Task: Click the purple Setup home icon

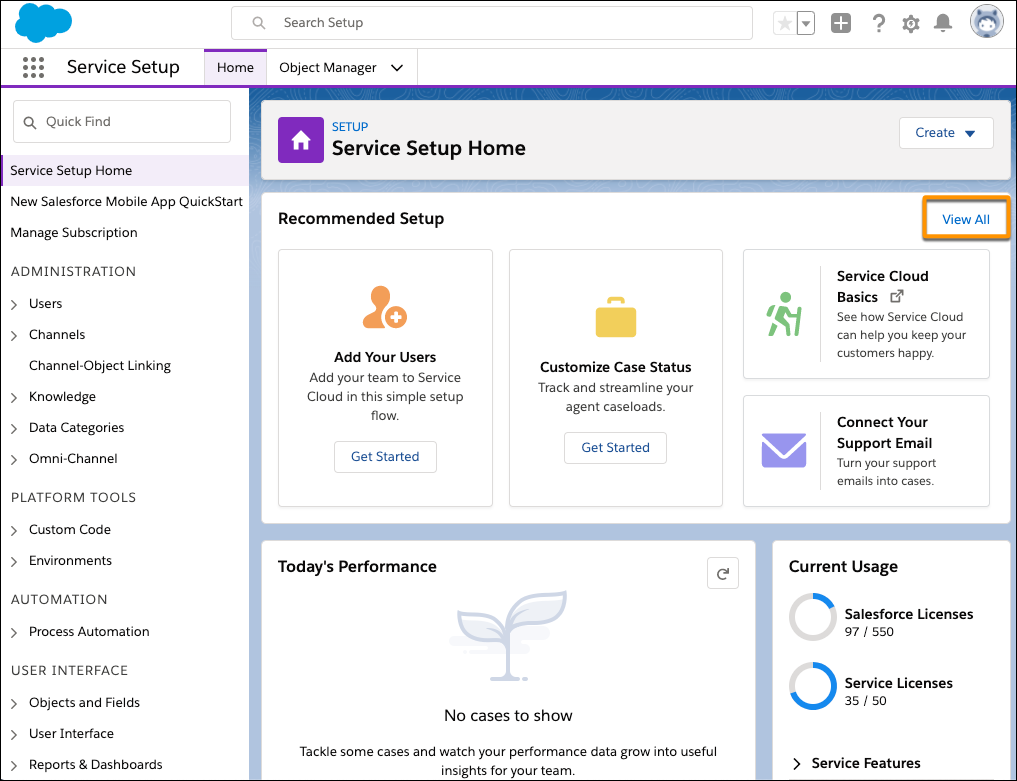Action: coord(301,140)
